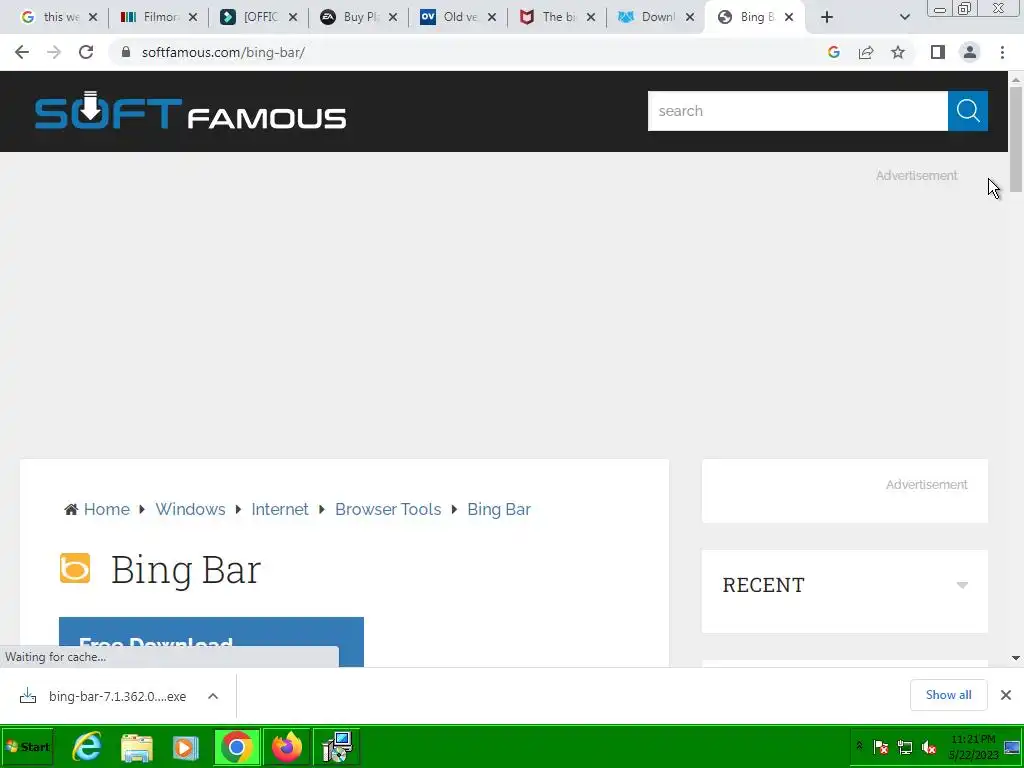Go back with the back arrow

pyautogui.click(x=22, y=52)
